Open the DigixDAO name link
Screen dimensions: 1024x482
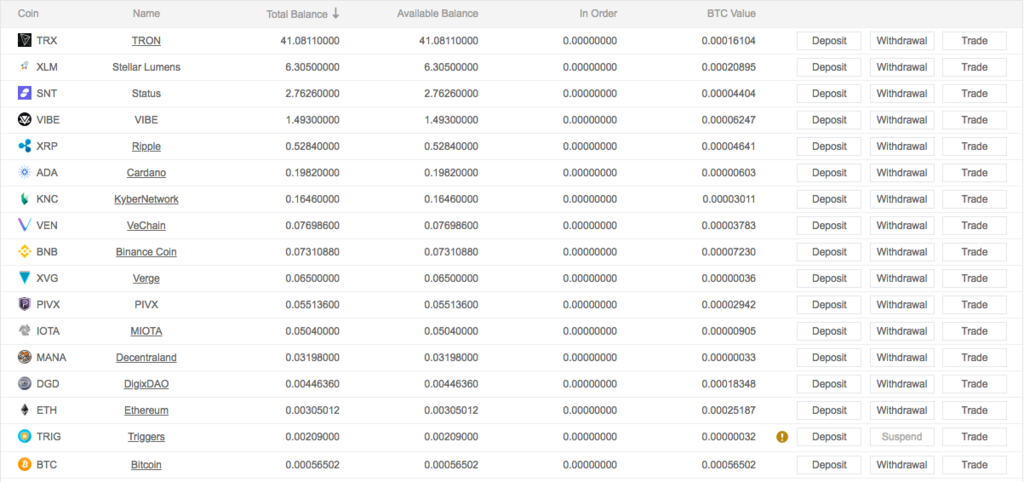(x=146, y=384)
